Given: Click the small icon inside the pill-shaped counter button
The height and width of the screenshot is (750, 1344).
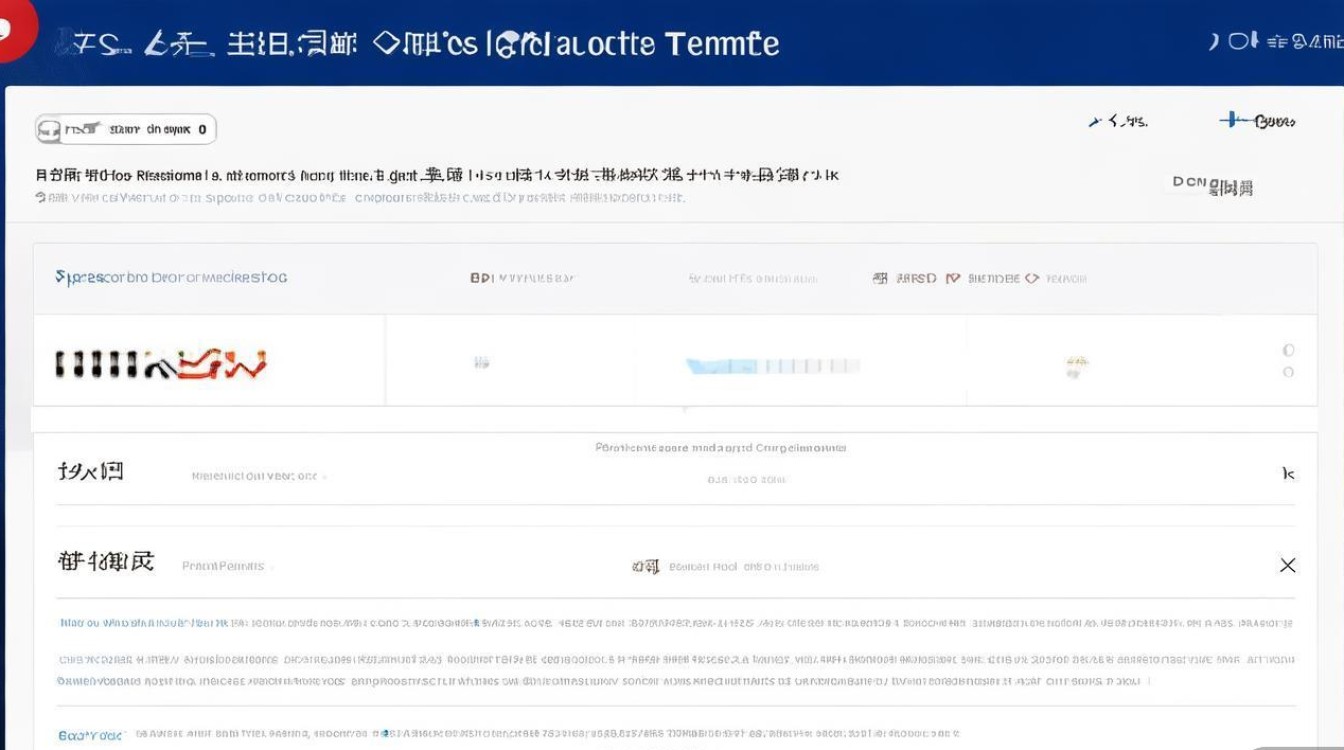Looking at the screenshot, I should (x=51, y=129).
